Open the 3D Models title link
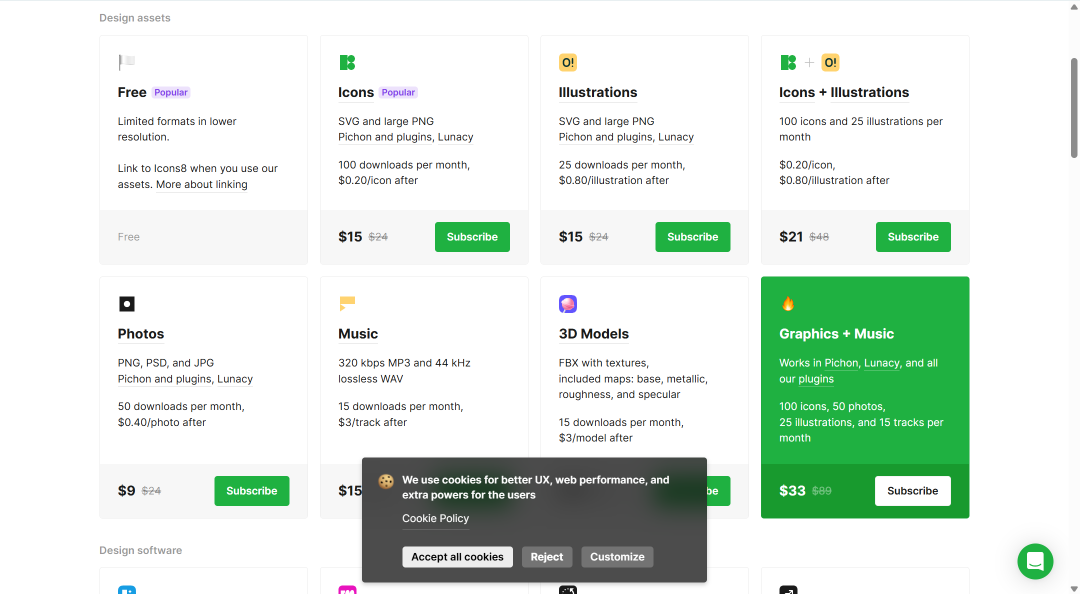The image size is (1080, 594). (594, 334)
